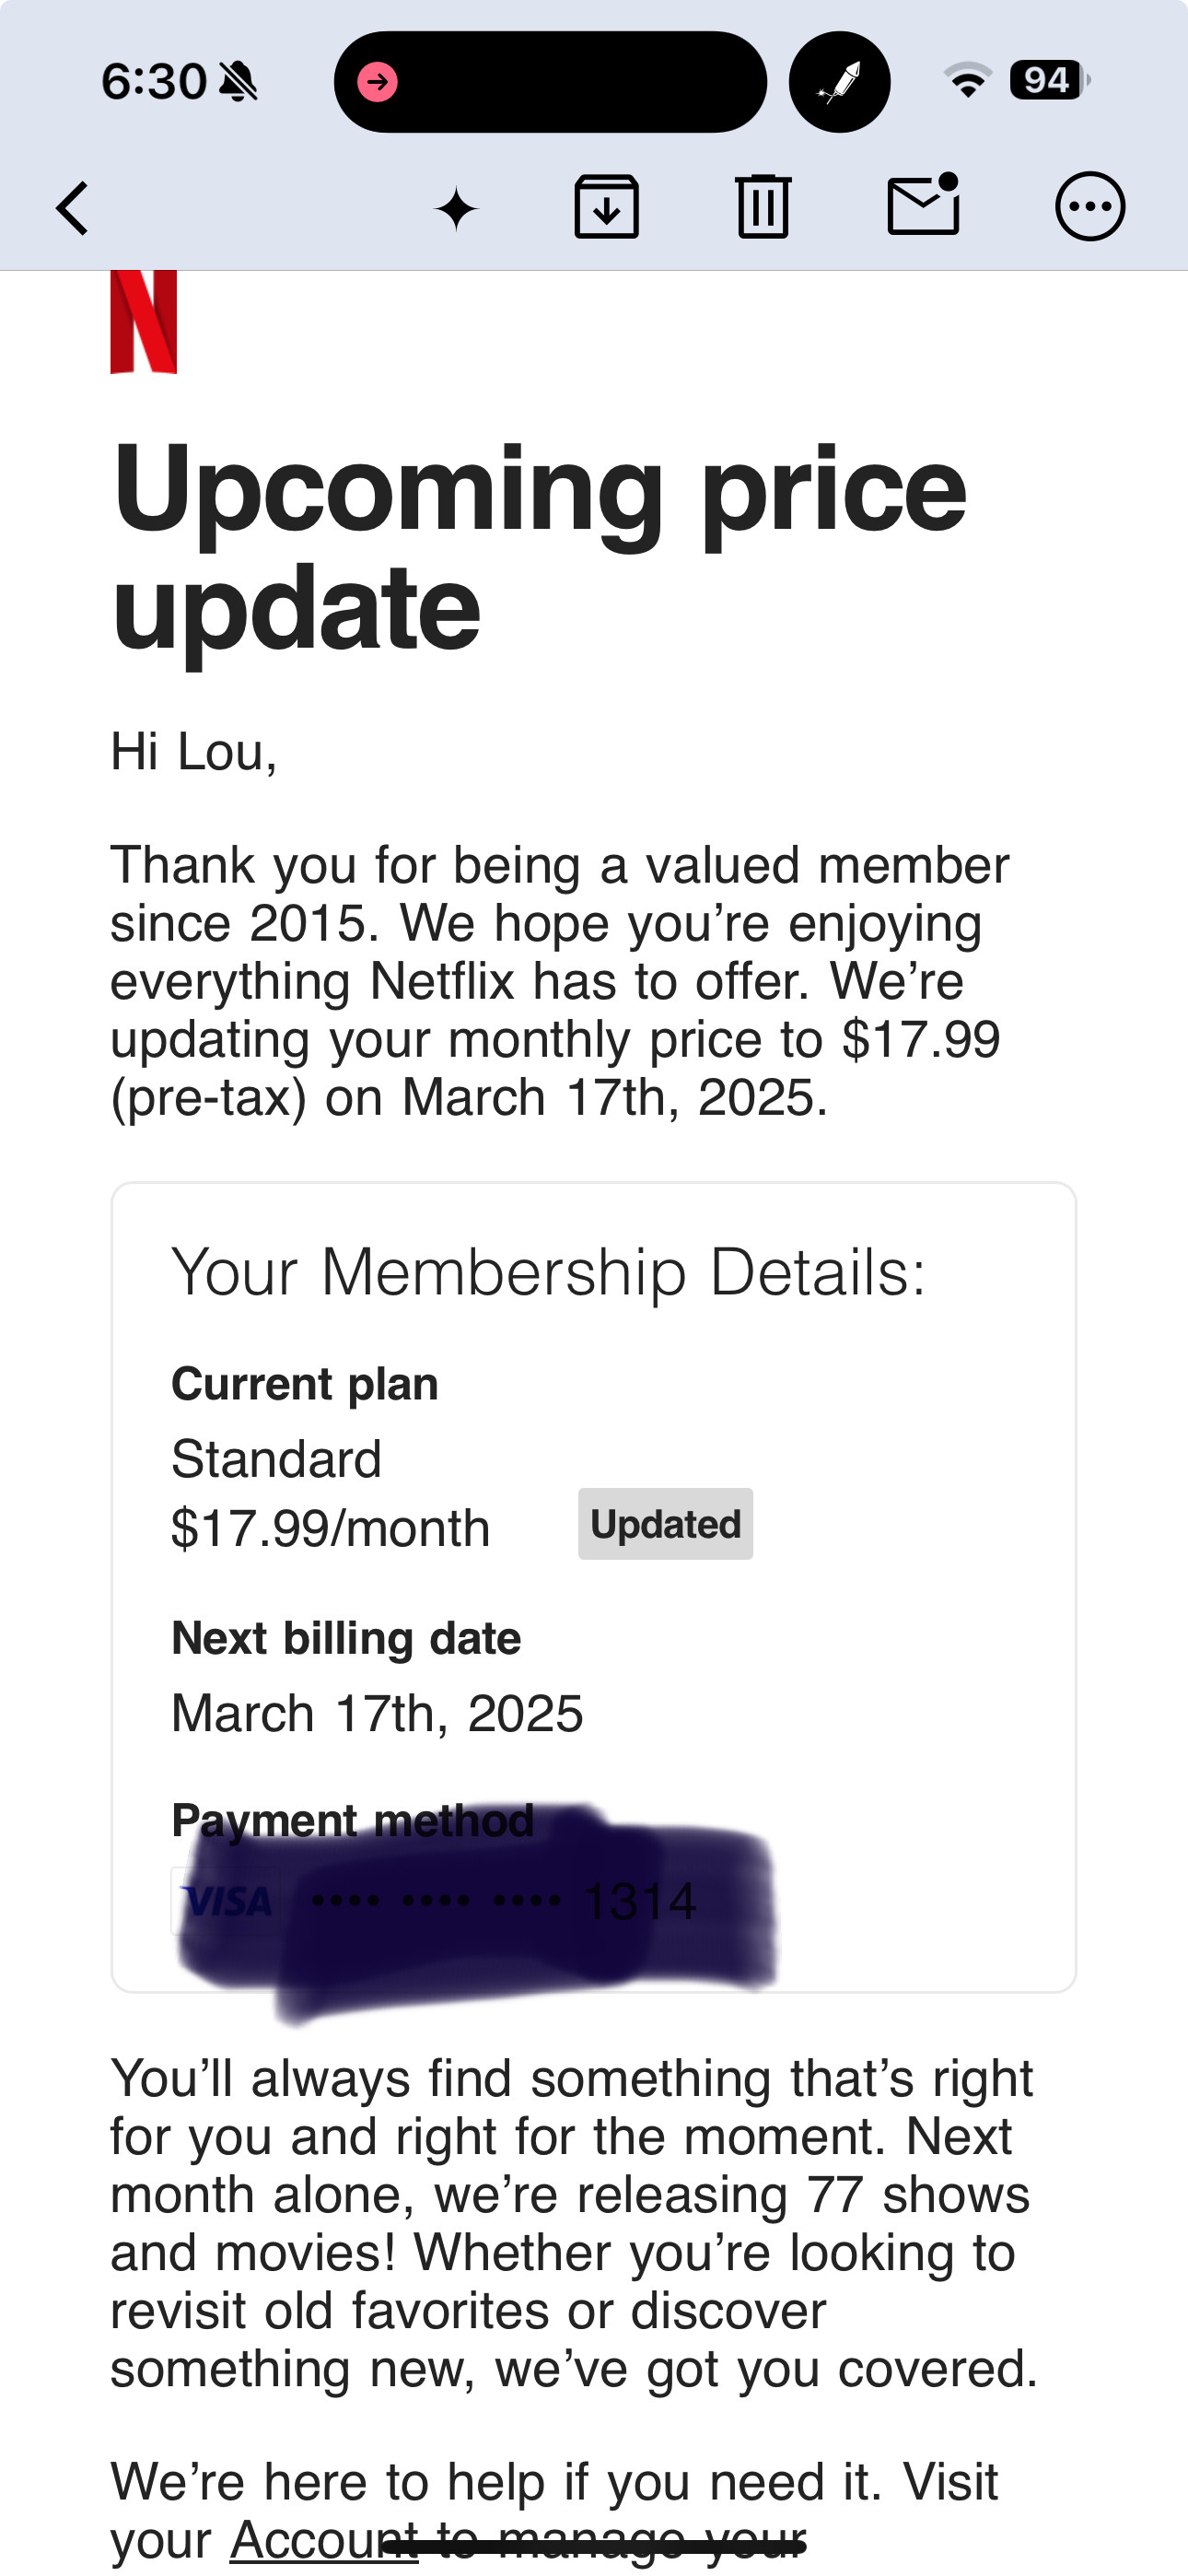Tap the sparkle AI summarize icon

(x=456, y=209)
